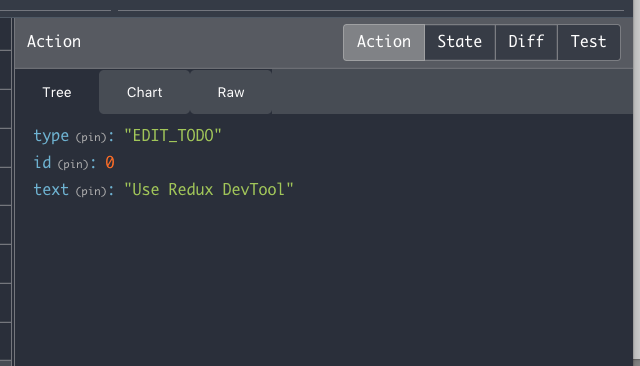Image resolution: width=640 pixels, height=366 pixels.
Task: Click the 'text' key in the tree
Action: click(51, 190)
